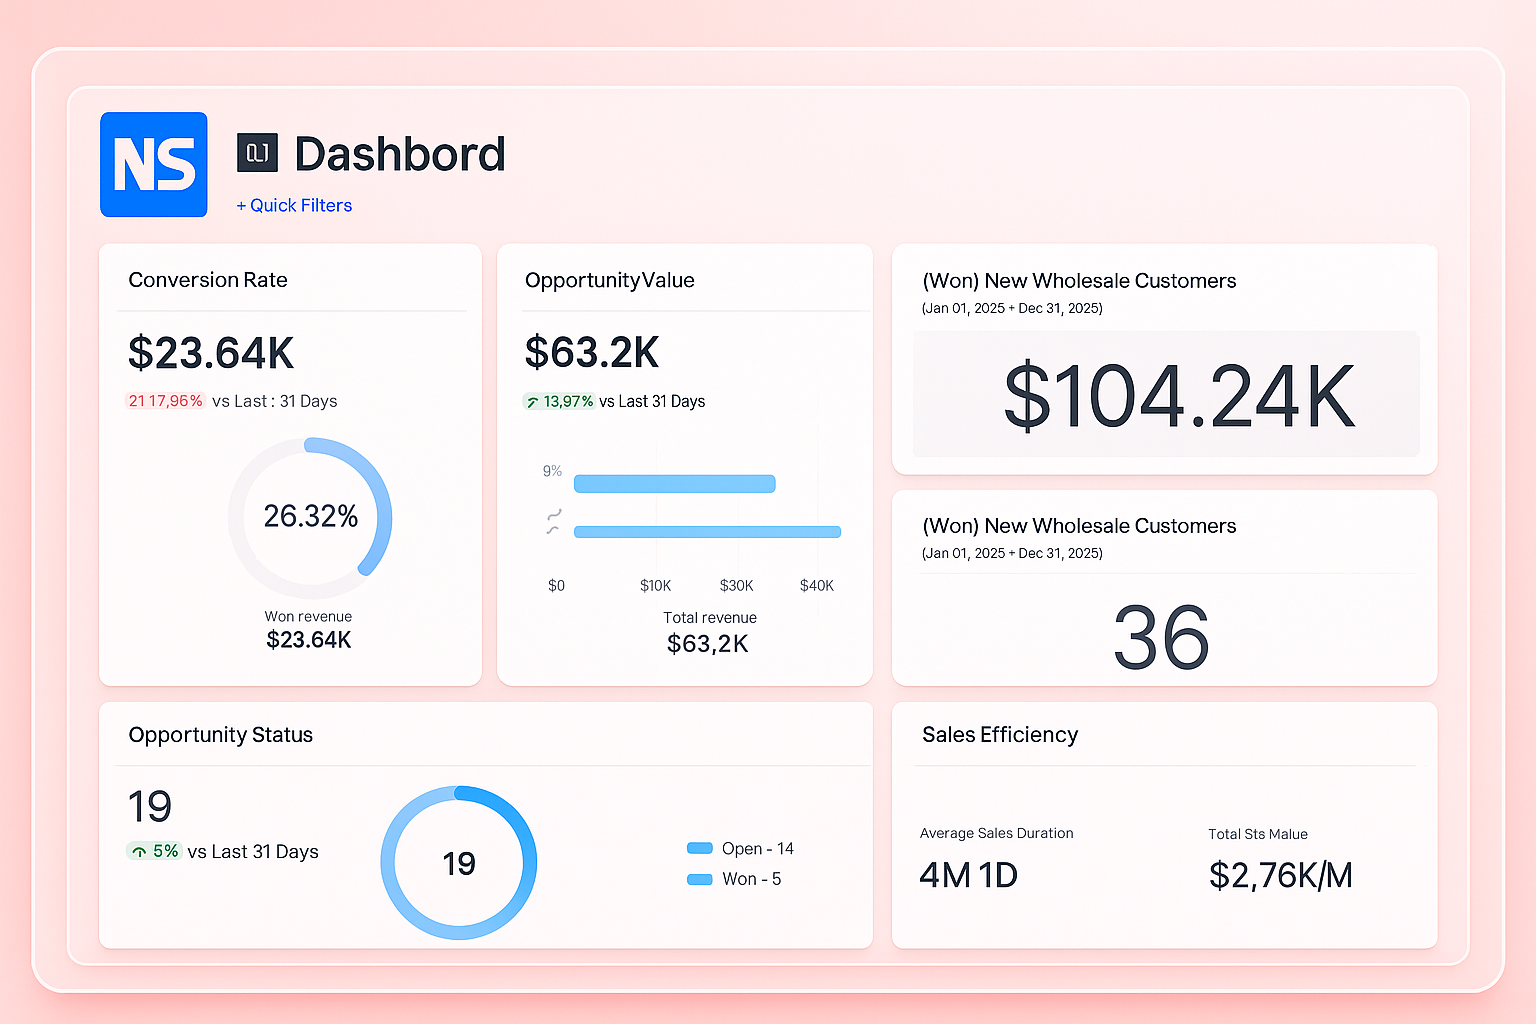
Task: Click the $104.24K wholesale customers value
Action: click(x=1178, y=397)
